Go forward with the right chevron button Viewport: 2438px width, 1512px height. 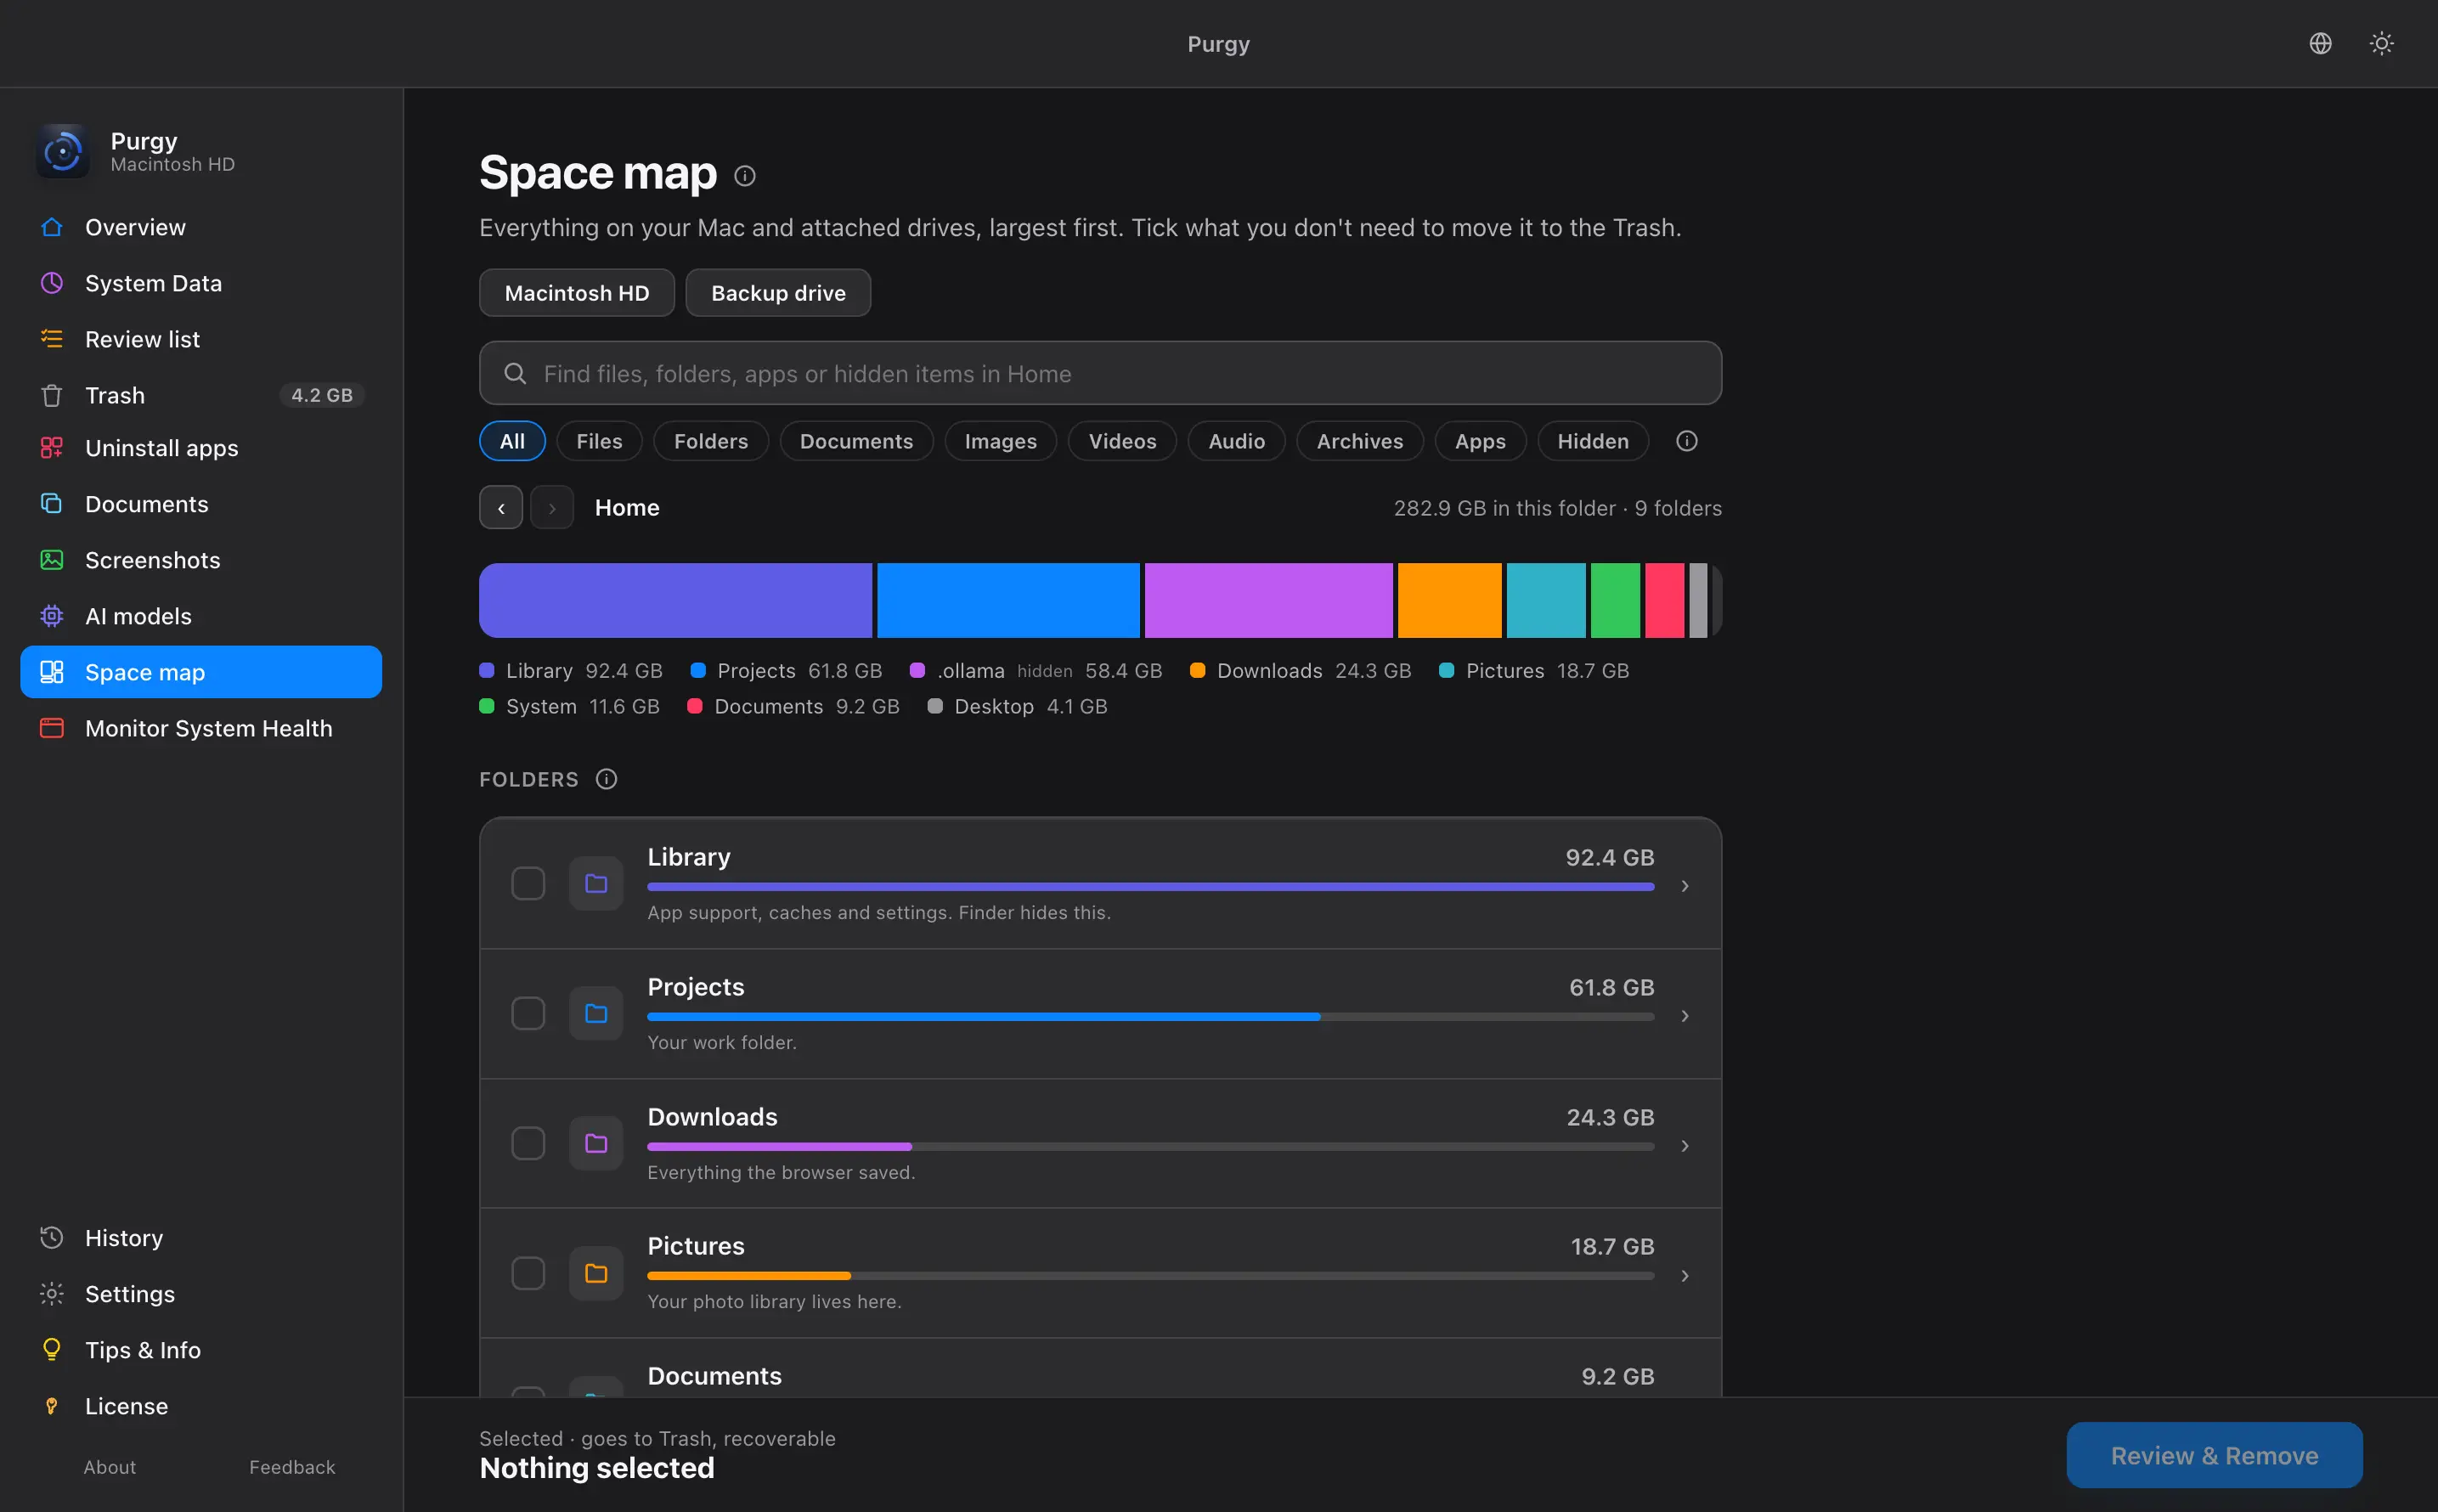click(x=552, y=508)
